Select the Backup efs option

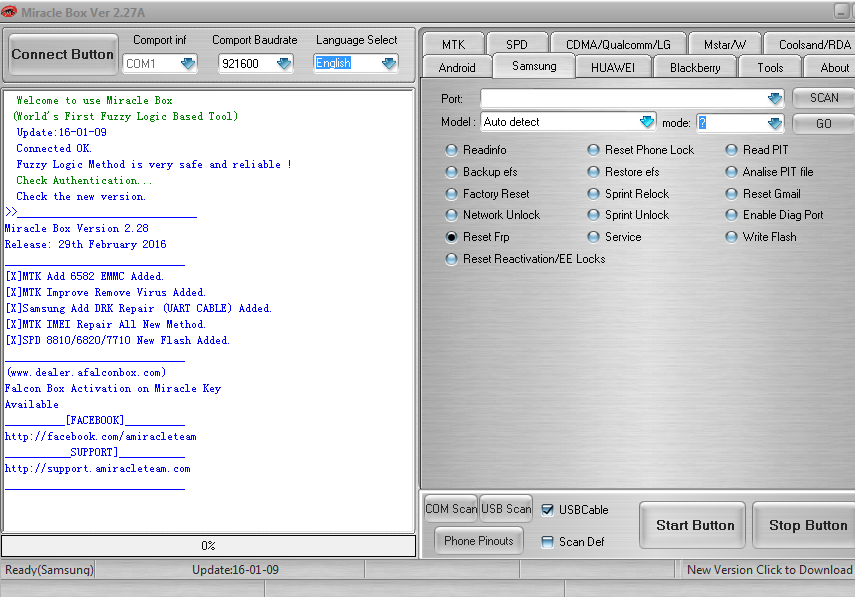(x=481, y=172)
